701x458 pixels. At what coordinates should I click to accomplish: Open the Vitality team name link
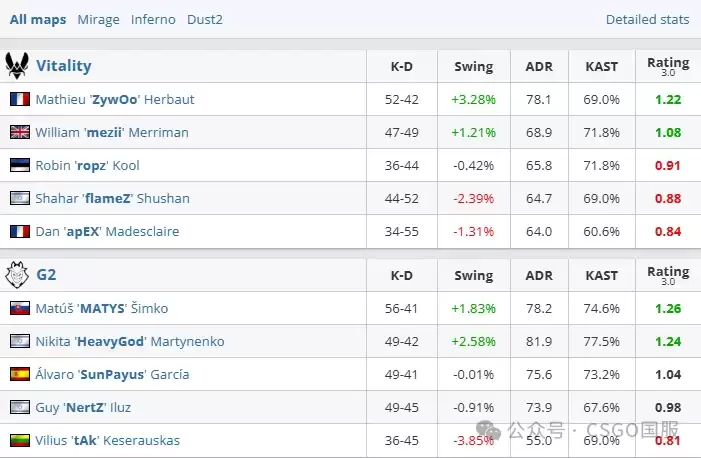pos(63,66)
